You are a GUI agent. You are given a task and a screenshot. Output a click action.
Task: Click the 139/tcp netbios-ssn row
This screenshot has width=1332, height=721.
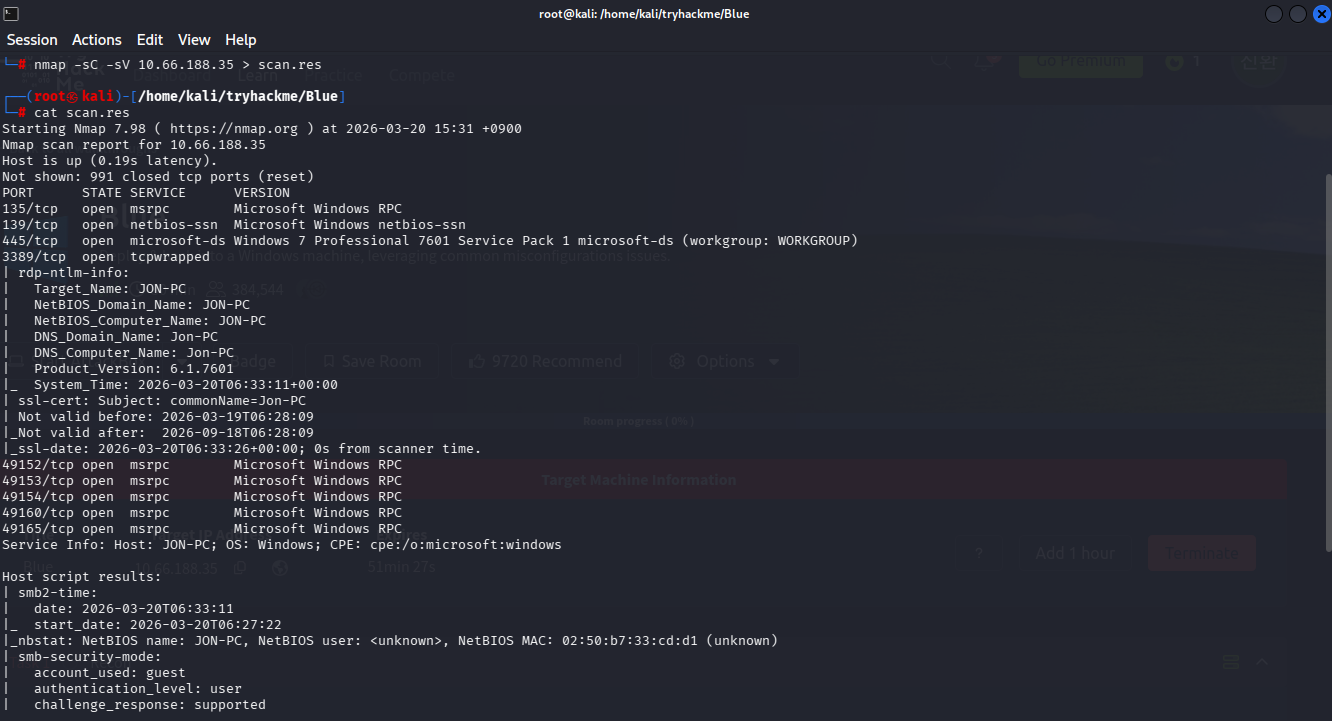pyautogui.click(x=234, y=225)
